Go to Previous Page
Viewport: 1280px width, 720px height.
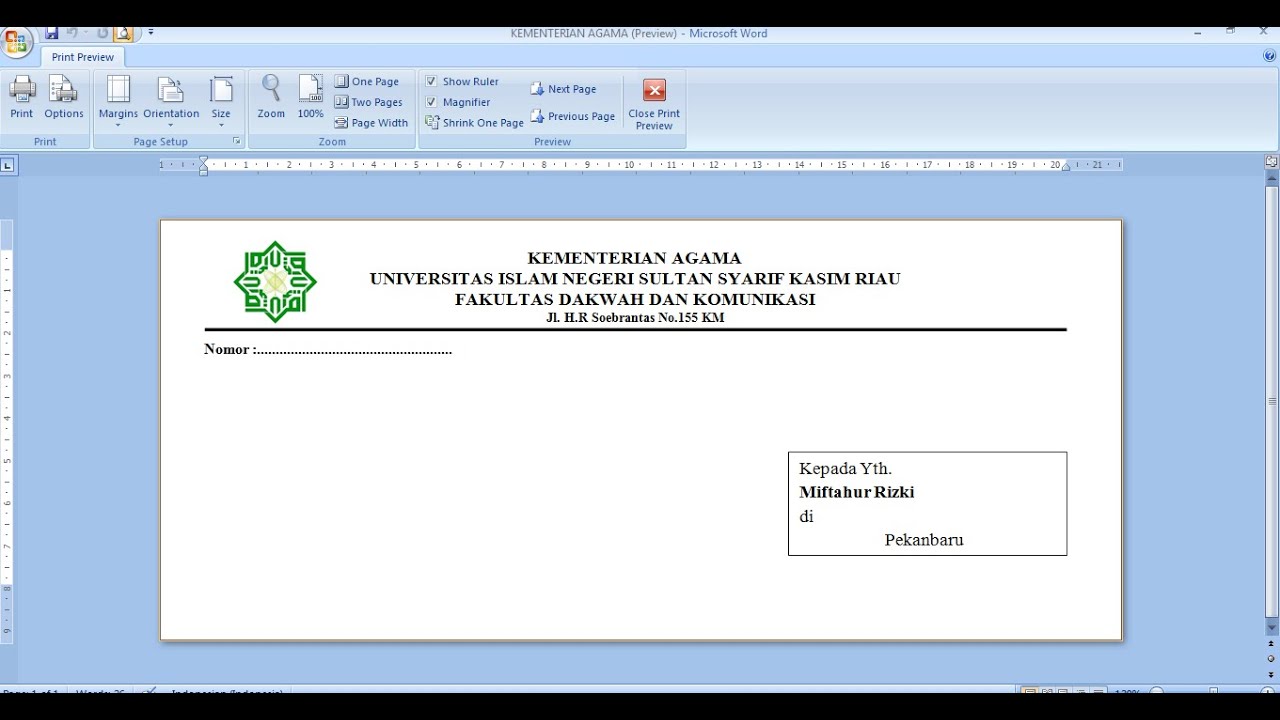point(572,116)
